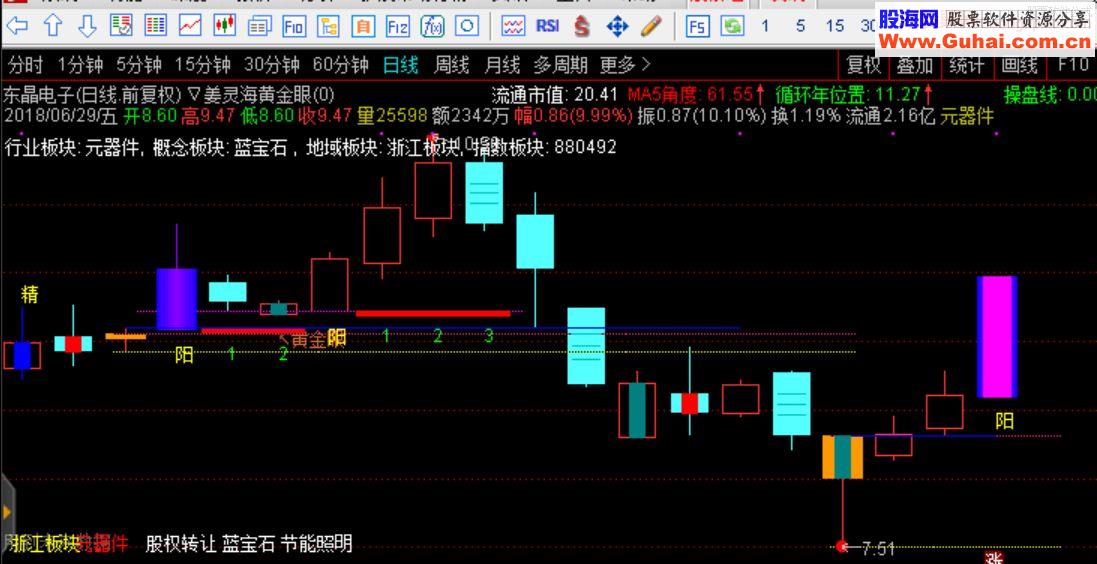
Task: Select the 周线 weekly tab
Action: 451,66
